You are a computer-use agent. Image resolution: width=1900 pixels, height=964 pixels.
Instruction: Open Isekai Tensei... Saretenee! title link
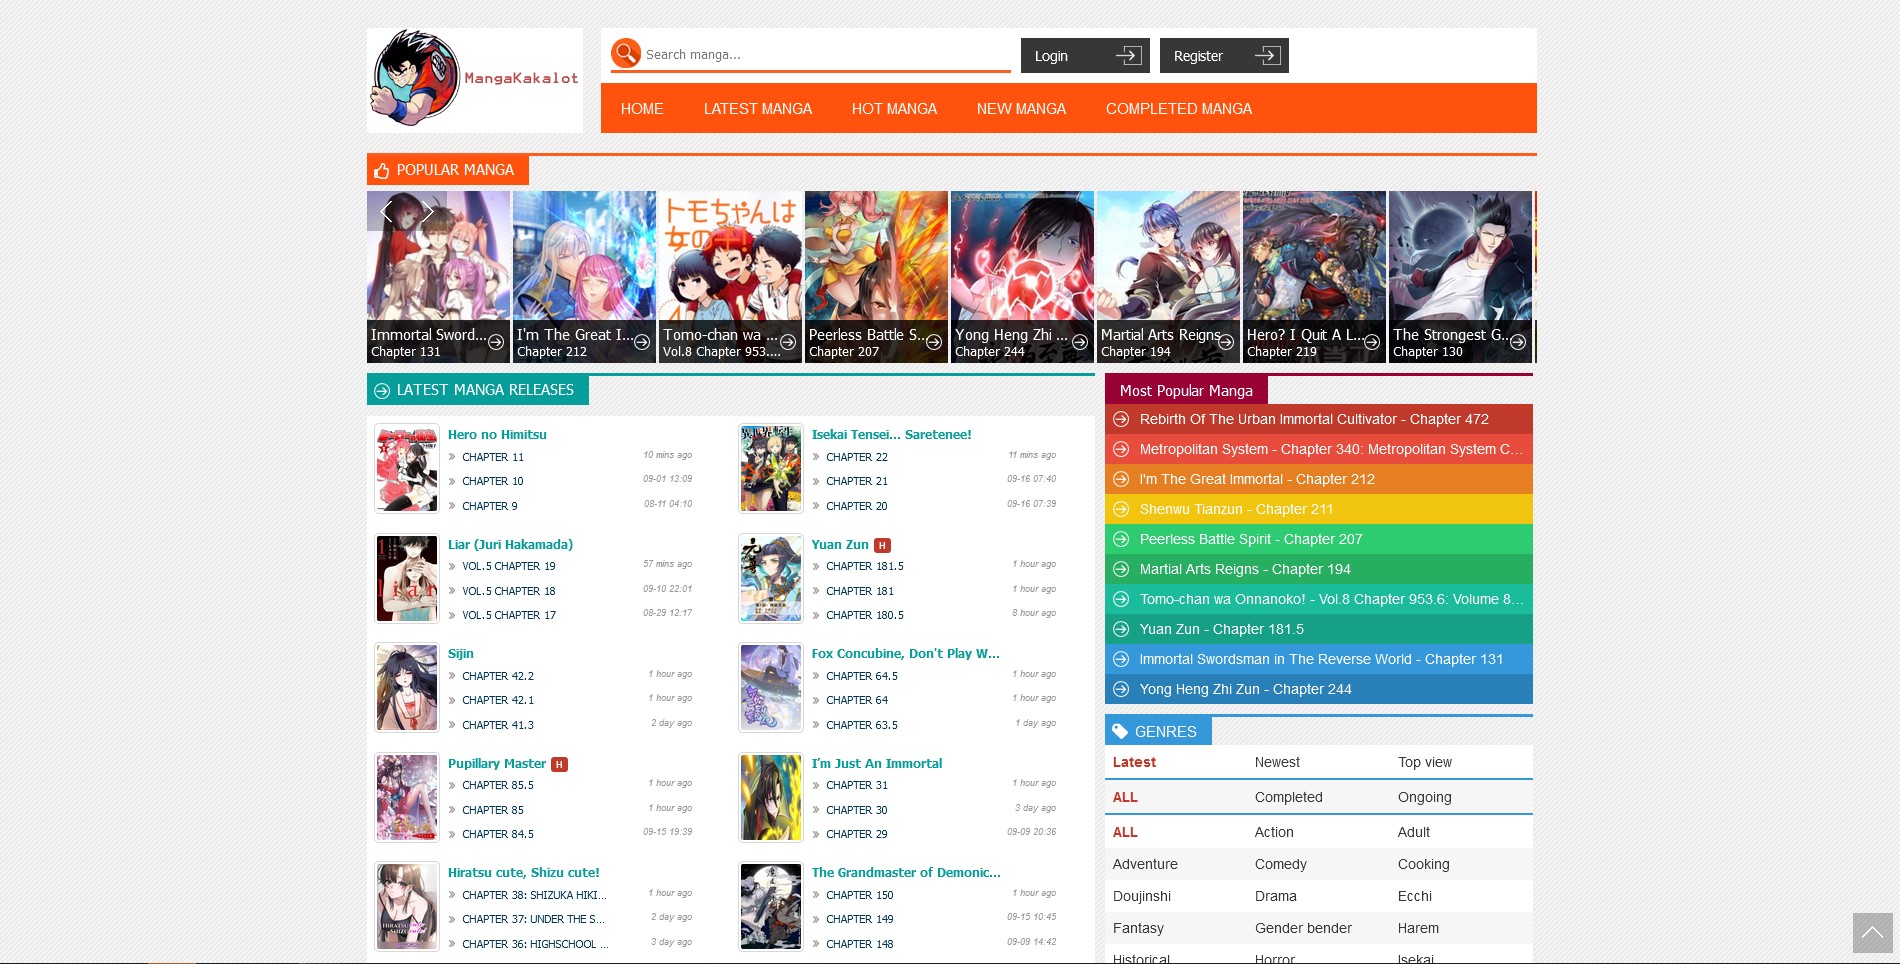pos(891,435)
